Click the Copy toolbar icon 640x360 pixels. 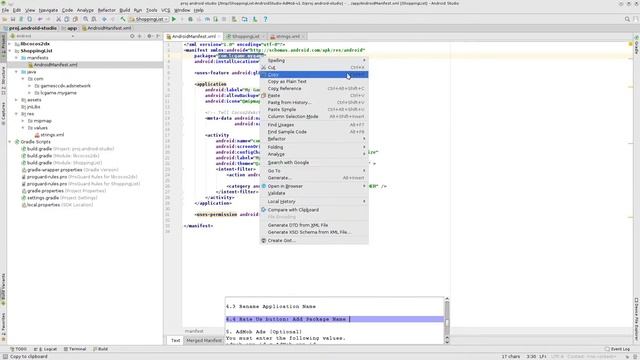click(x=67, y=19)
